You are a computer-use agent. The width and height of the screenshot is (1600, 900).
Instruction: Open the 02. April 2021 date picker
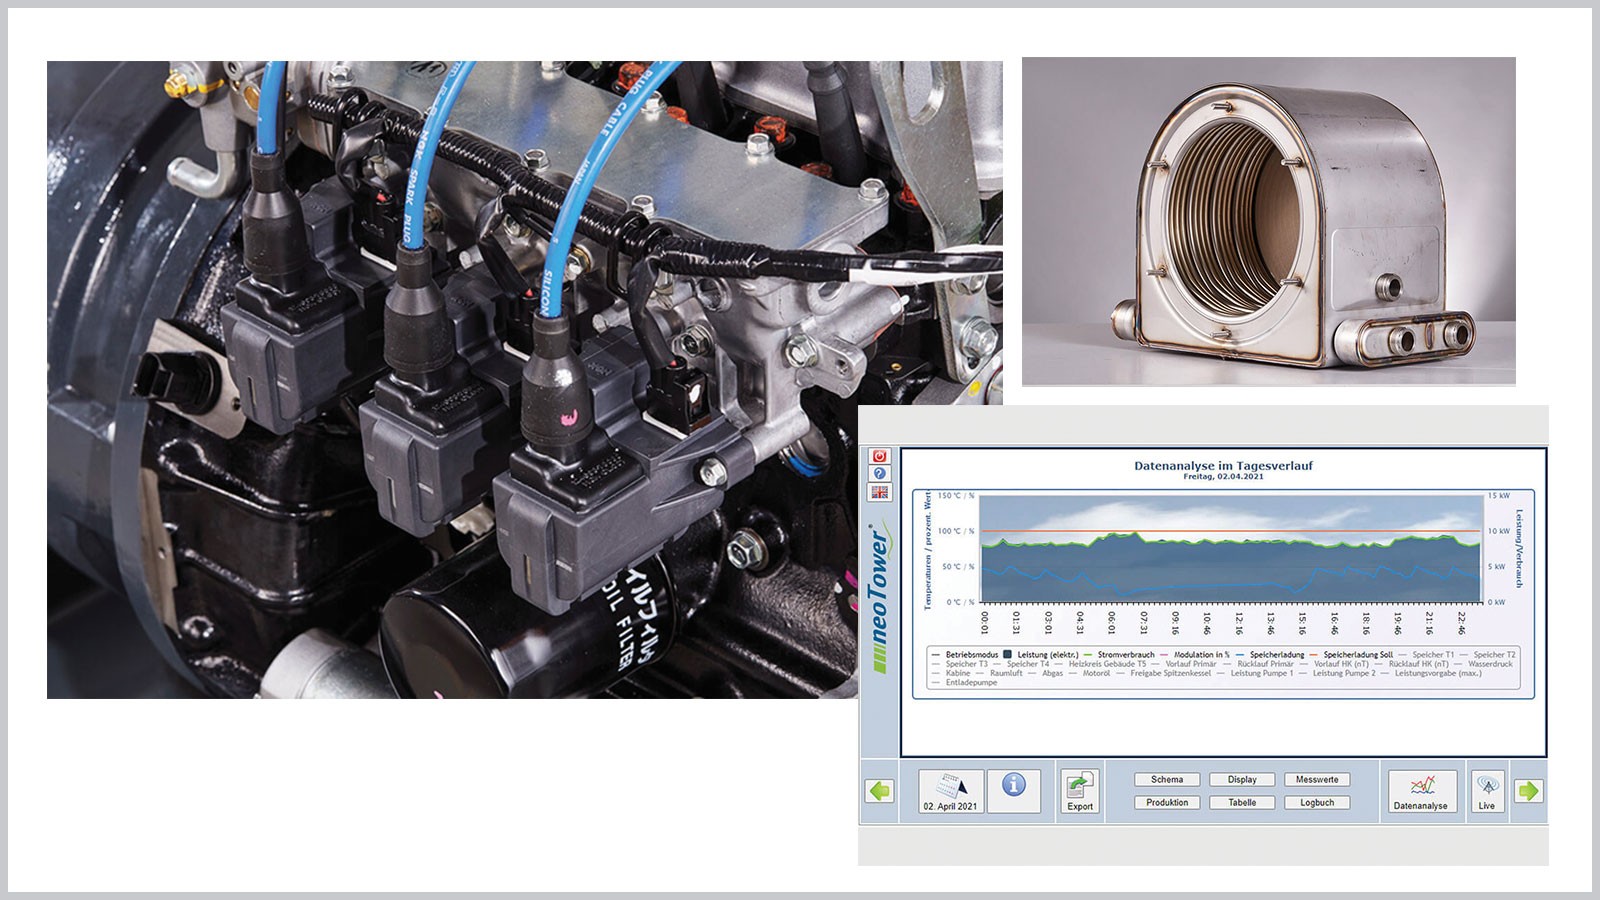point(950,791)
